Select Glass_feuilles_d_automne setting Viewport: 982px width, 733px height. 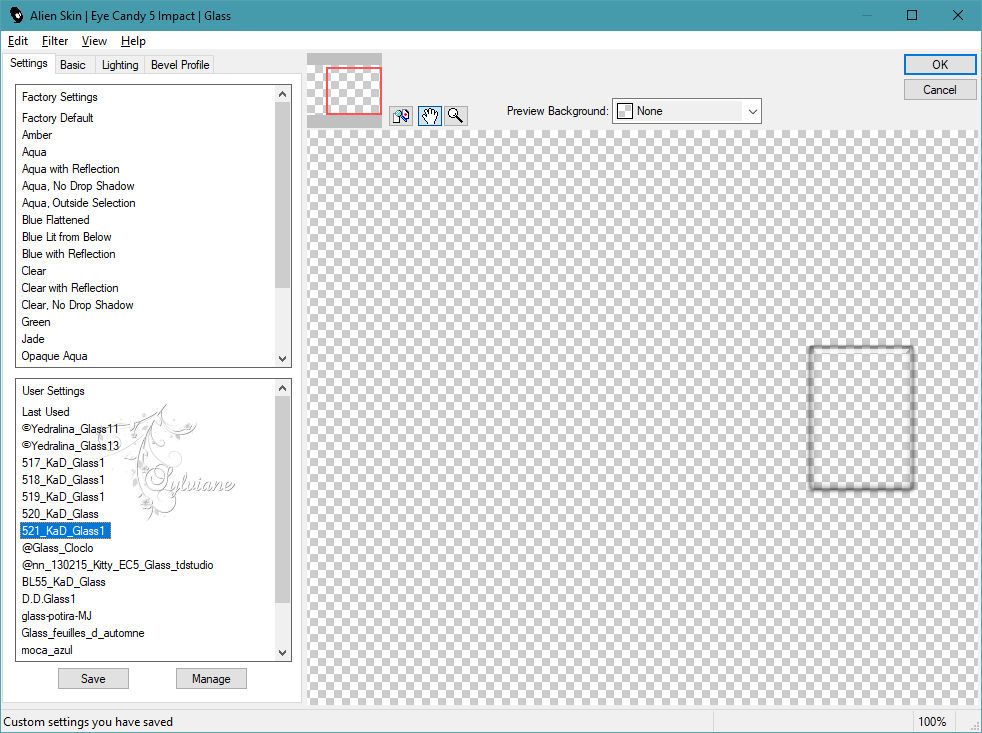point(83,633)
